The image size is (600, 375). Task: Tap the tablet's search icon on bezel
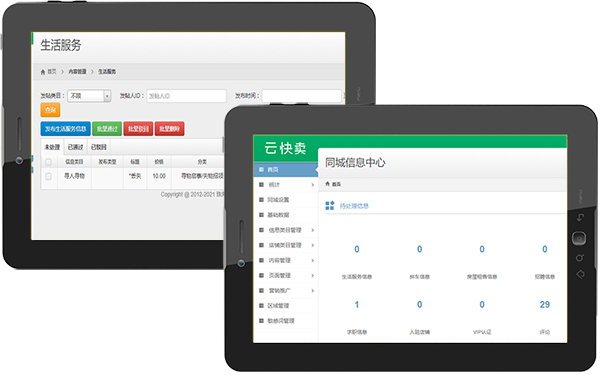pyautogui.click(x=580, y=258)
